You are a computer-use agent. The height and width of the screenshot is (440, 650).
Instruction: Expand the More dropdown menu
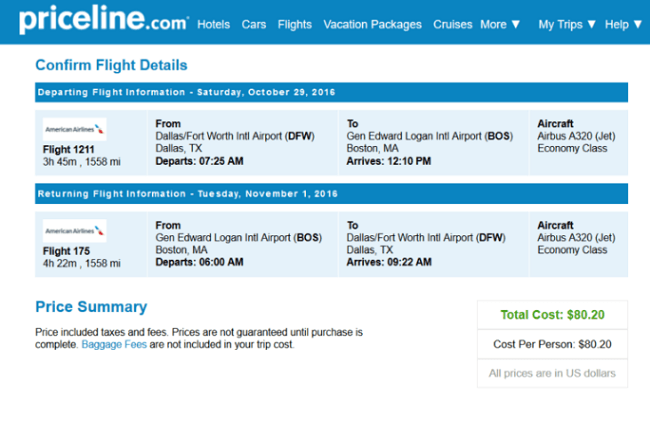(x=500, y=24)
